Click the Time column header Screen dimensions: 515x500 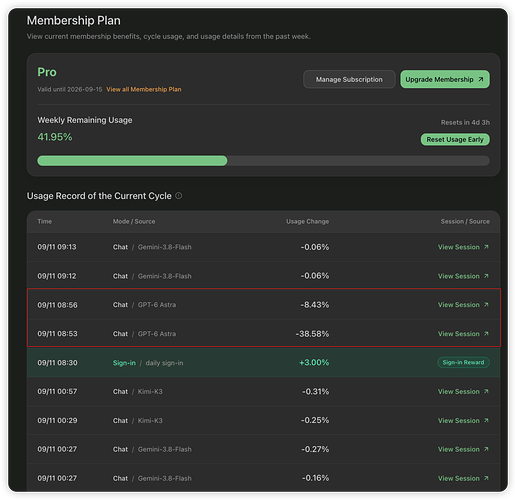pyautogui.click(x=45, y=221)
